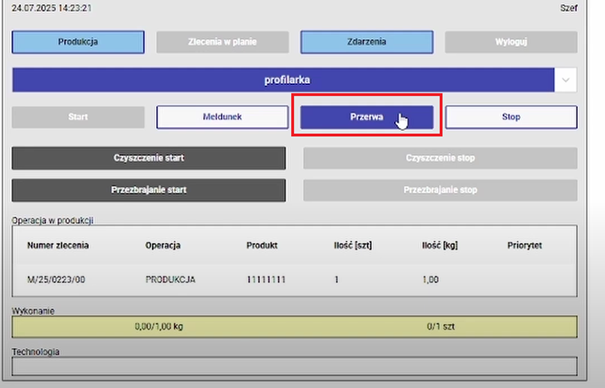Screen dimensions: 605x388
Task: Click the date and time display
Action: pos(52,8)
